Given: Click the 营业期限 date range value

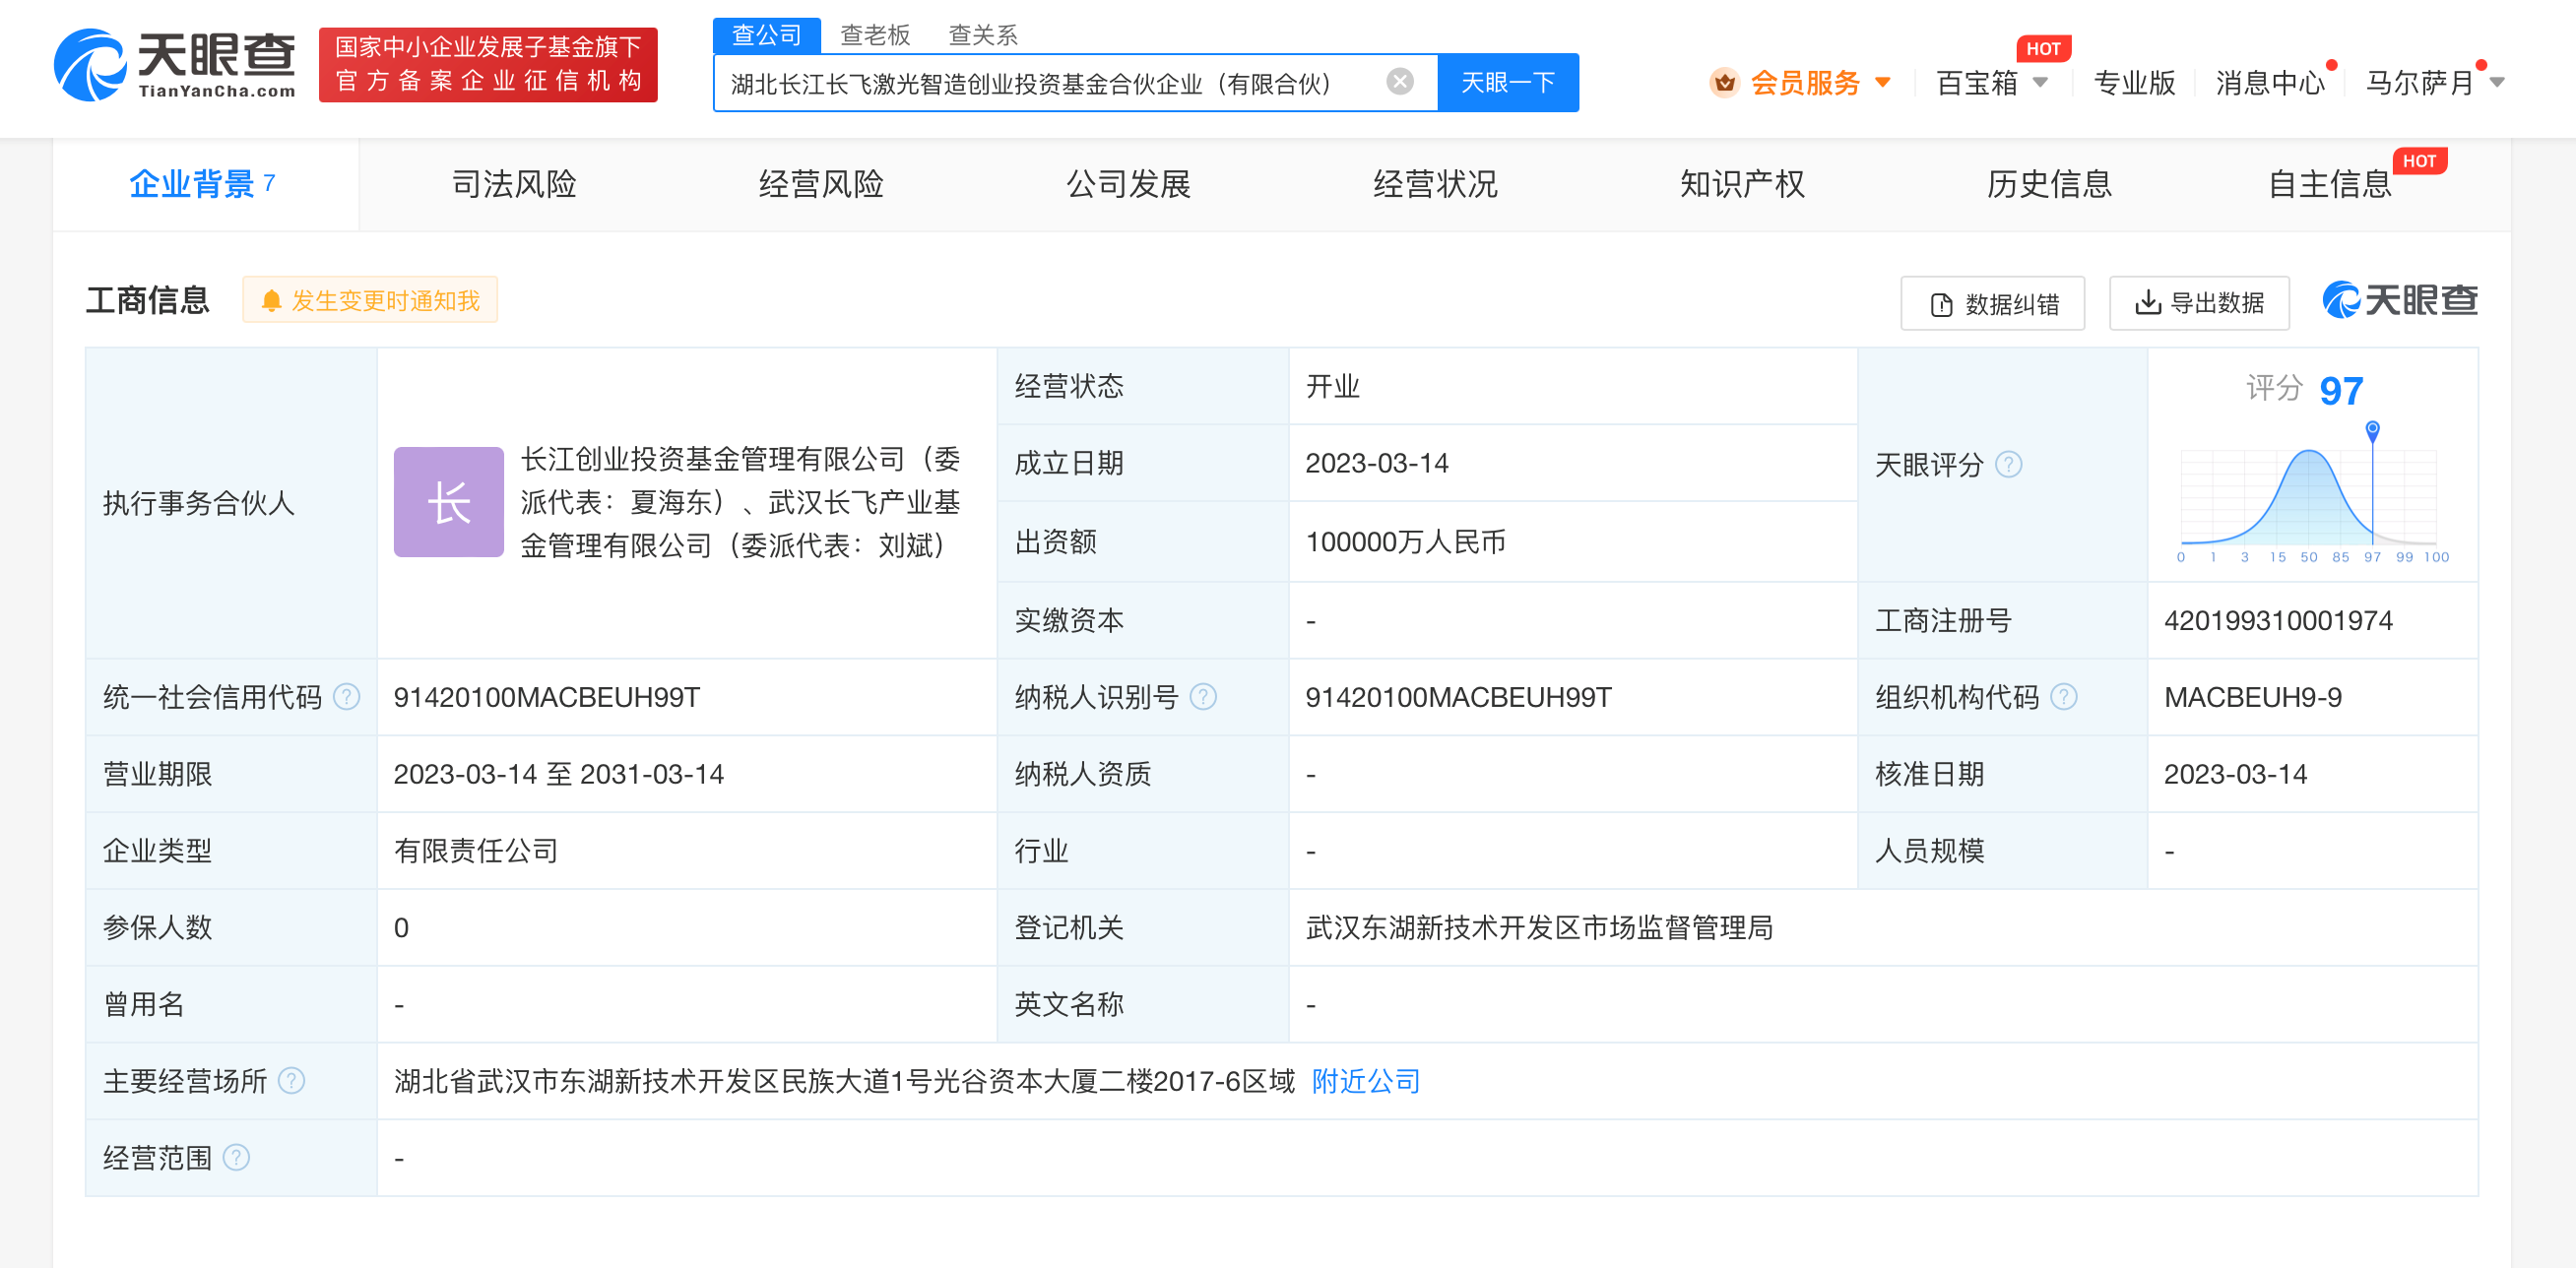Looking at the screenshot, I should [x=558, y=774].
